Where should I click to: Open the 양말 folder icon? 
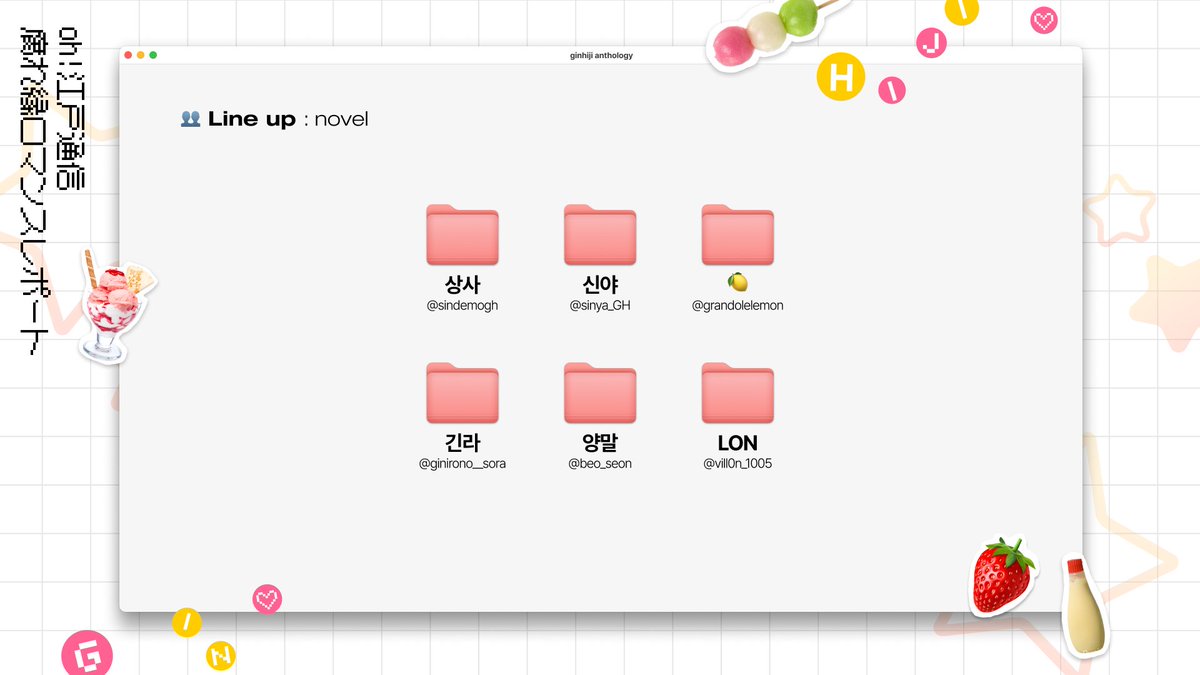tap(600, 393)
